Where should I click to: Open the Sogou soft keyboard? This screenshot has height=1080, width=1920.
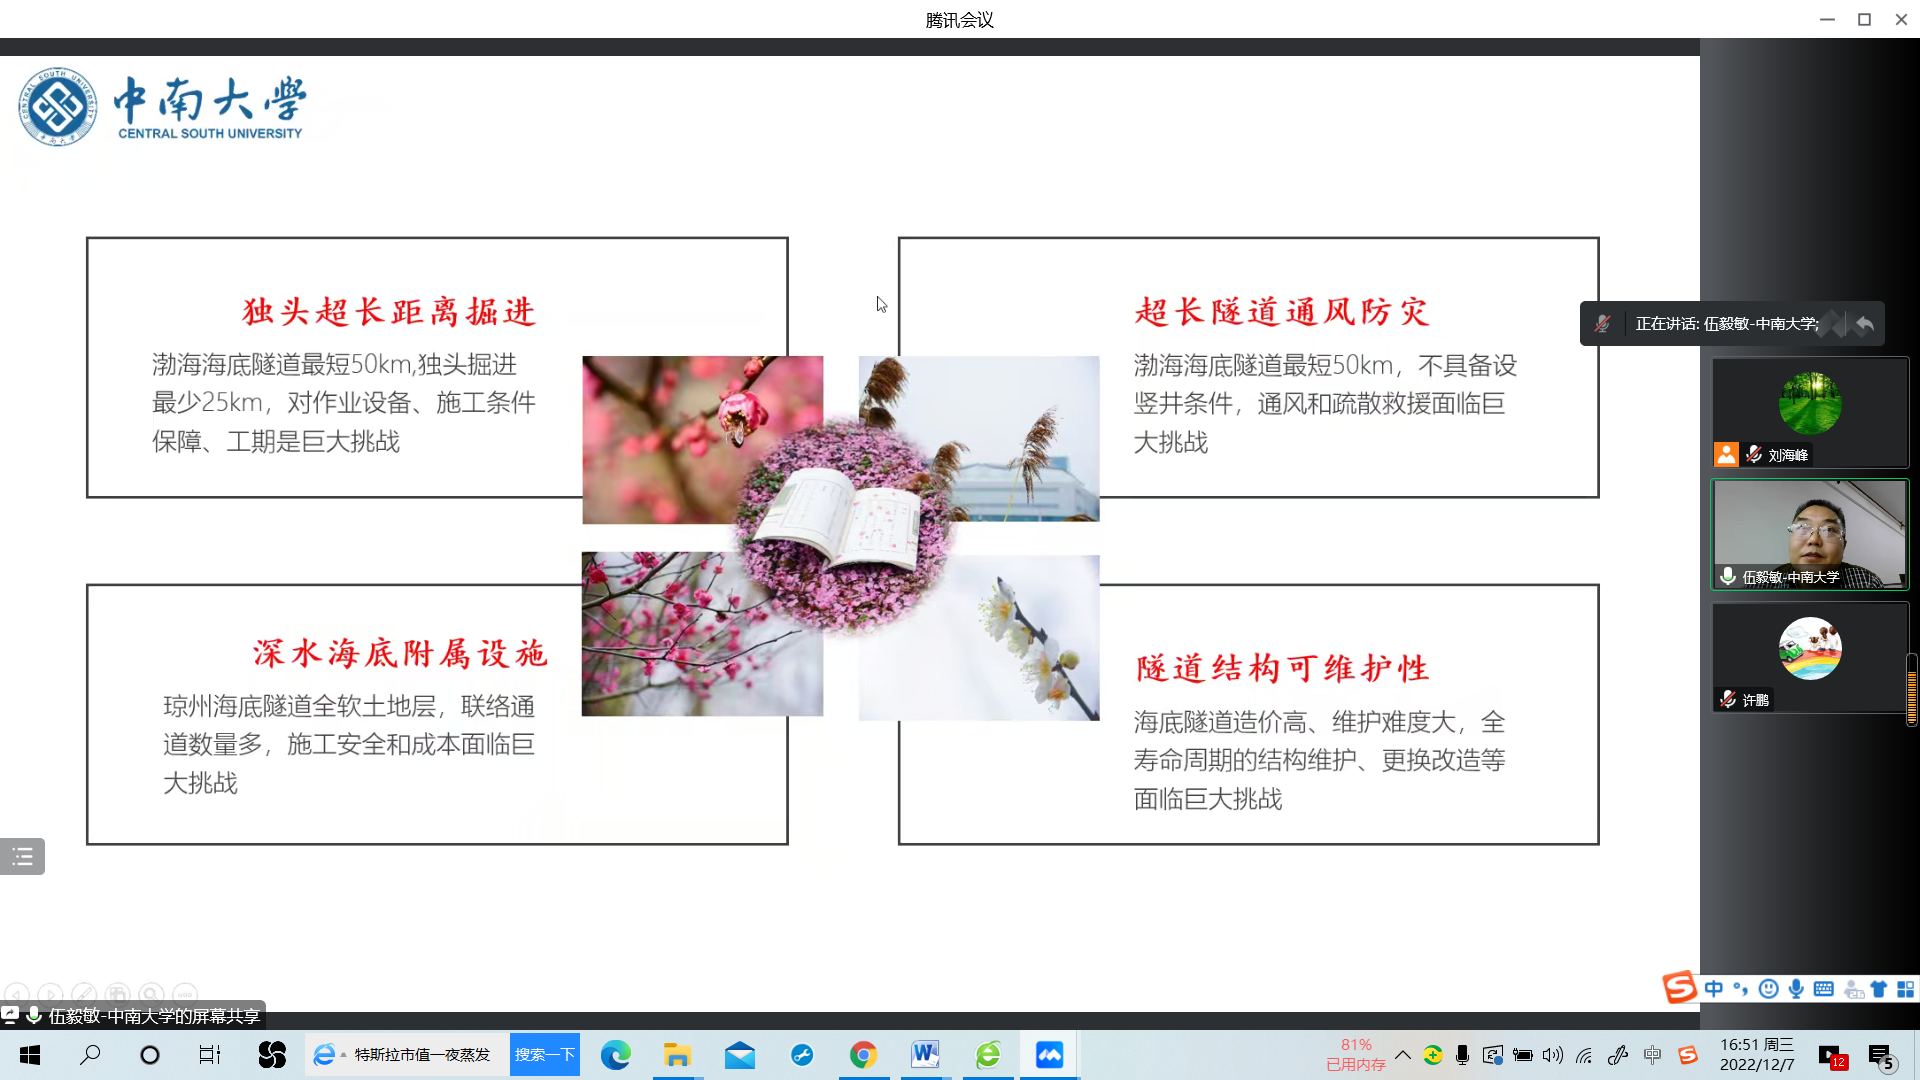(x=1823, y=989)
